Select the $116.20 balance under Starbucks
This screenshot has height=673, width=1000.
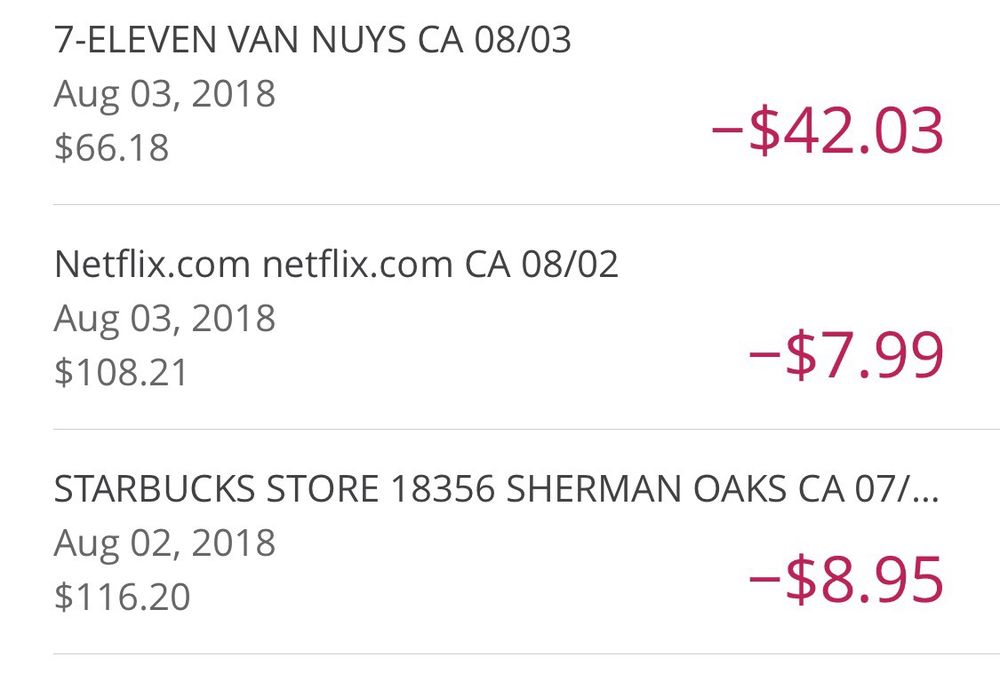click(x=122, y=597)
